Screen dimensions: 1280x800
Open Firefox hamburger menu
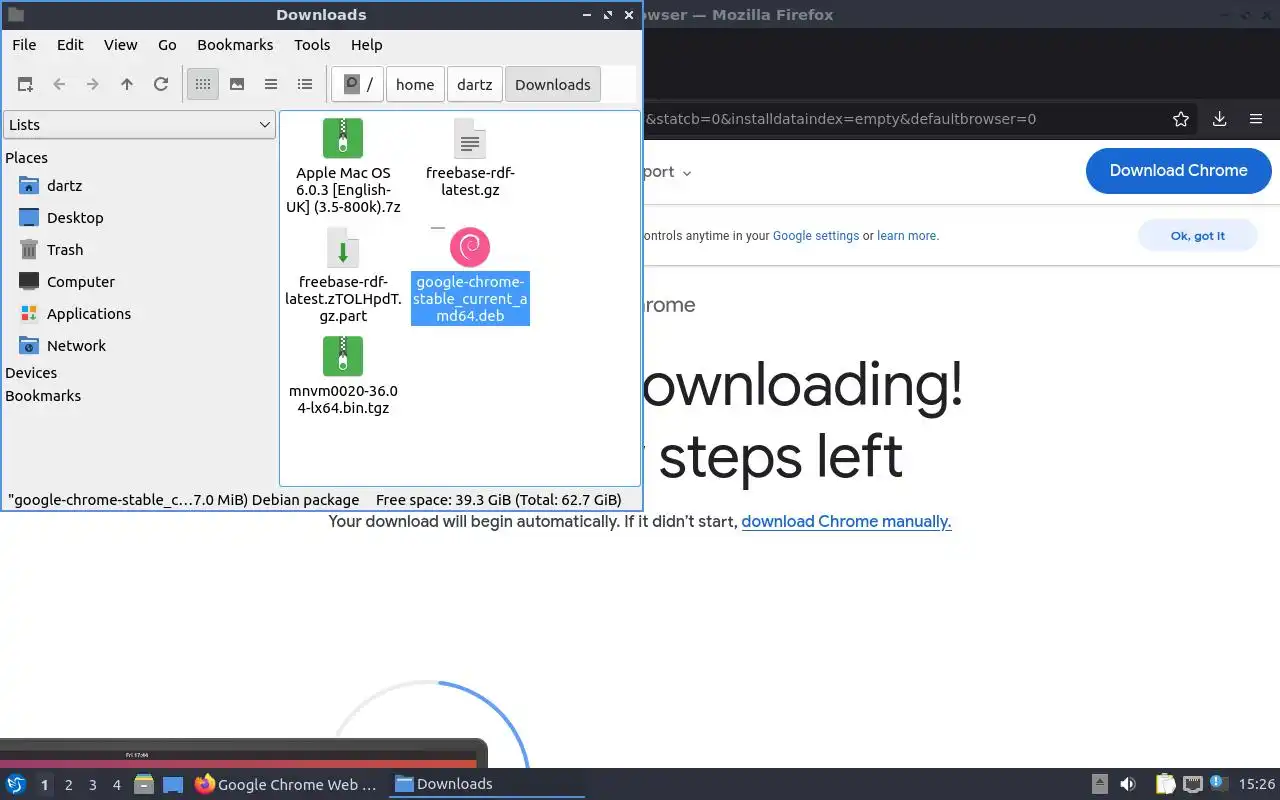pos(1256,119)
